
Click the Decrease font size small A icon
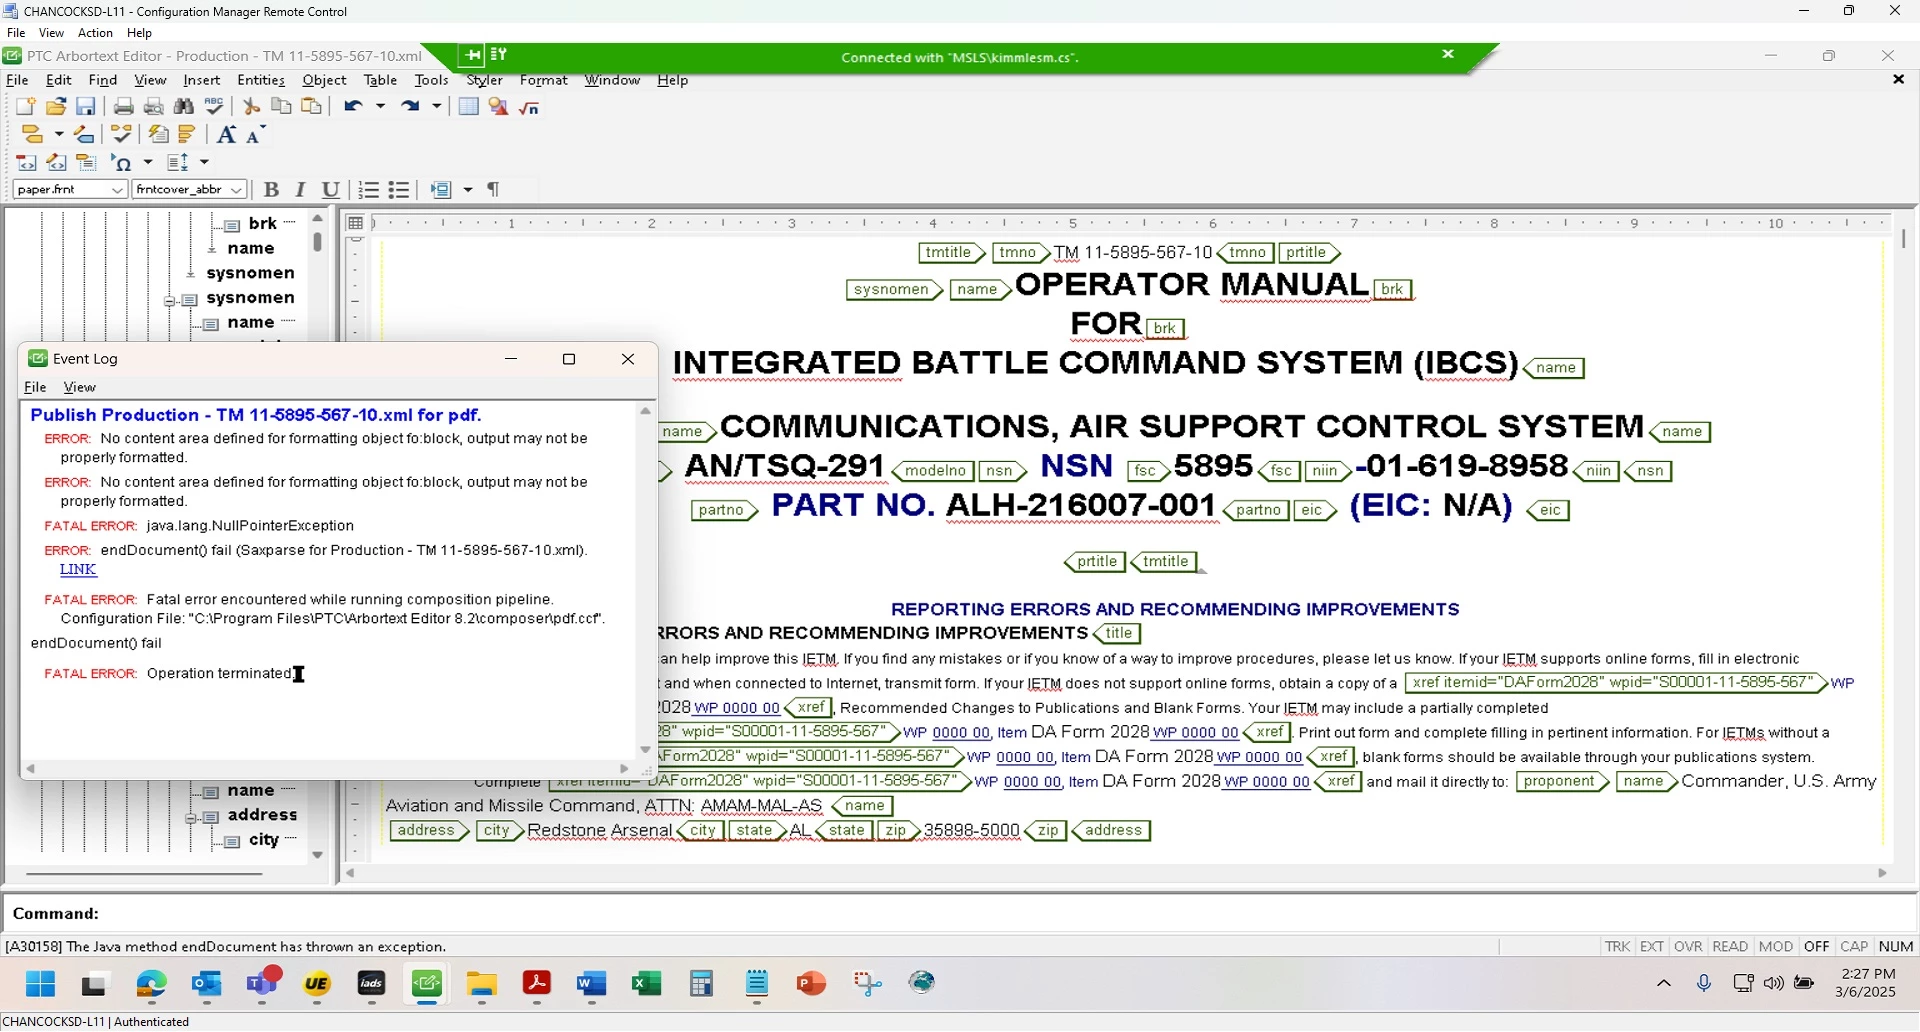(x=255, y=135)
